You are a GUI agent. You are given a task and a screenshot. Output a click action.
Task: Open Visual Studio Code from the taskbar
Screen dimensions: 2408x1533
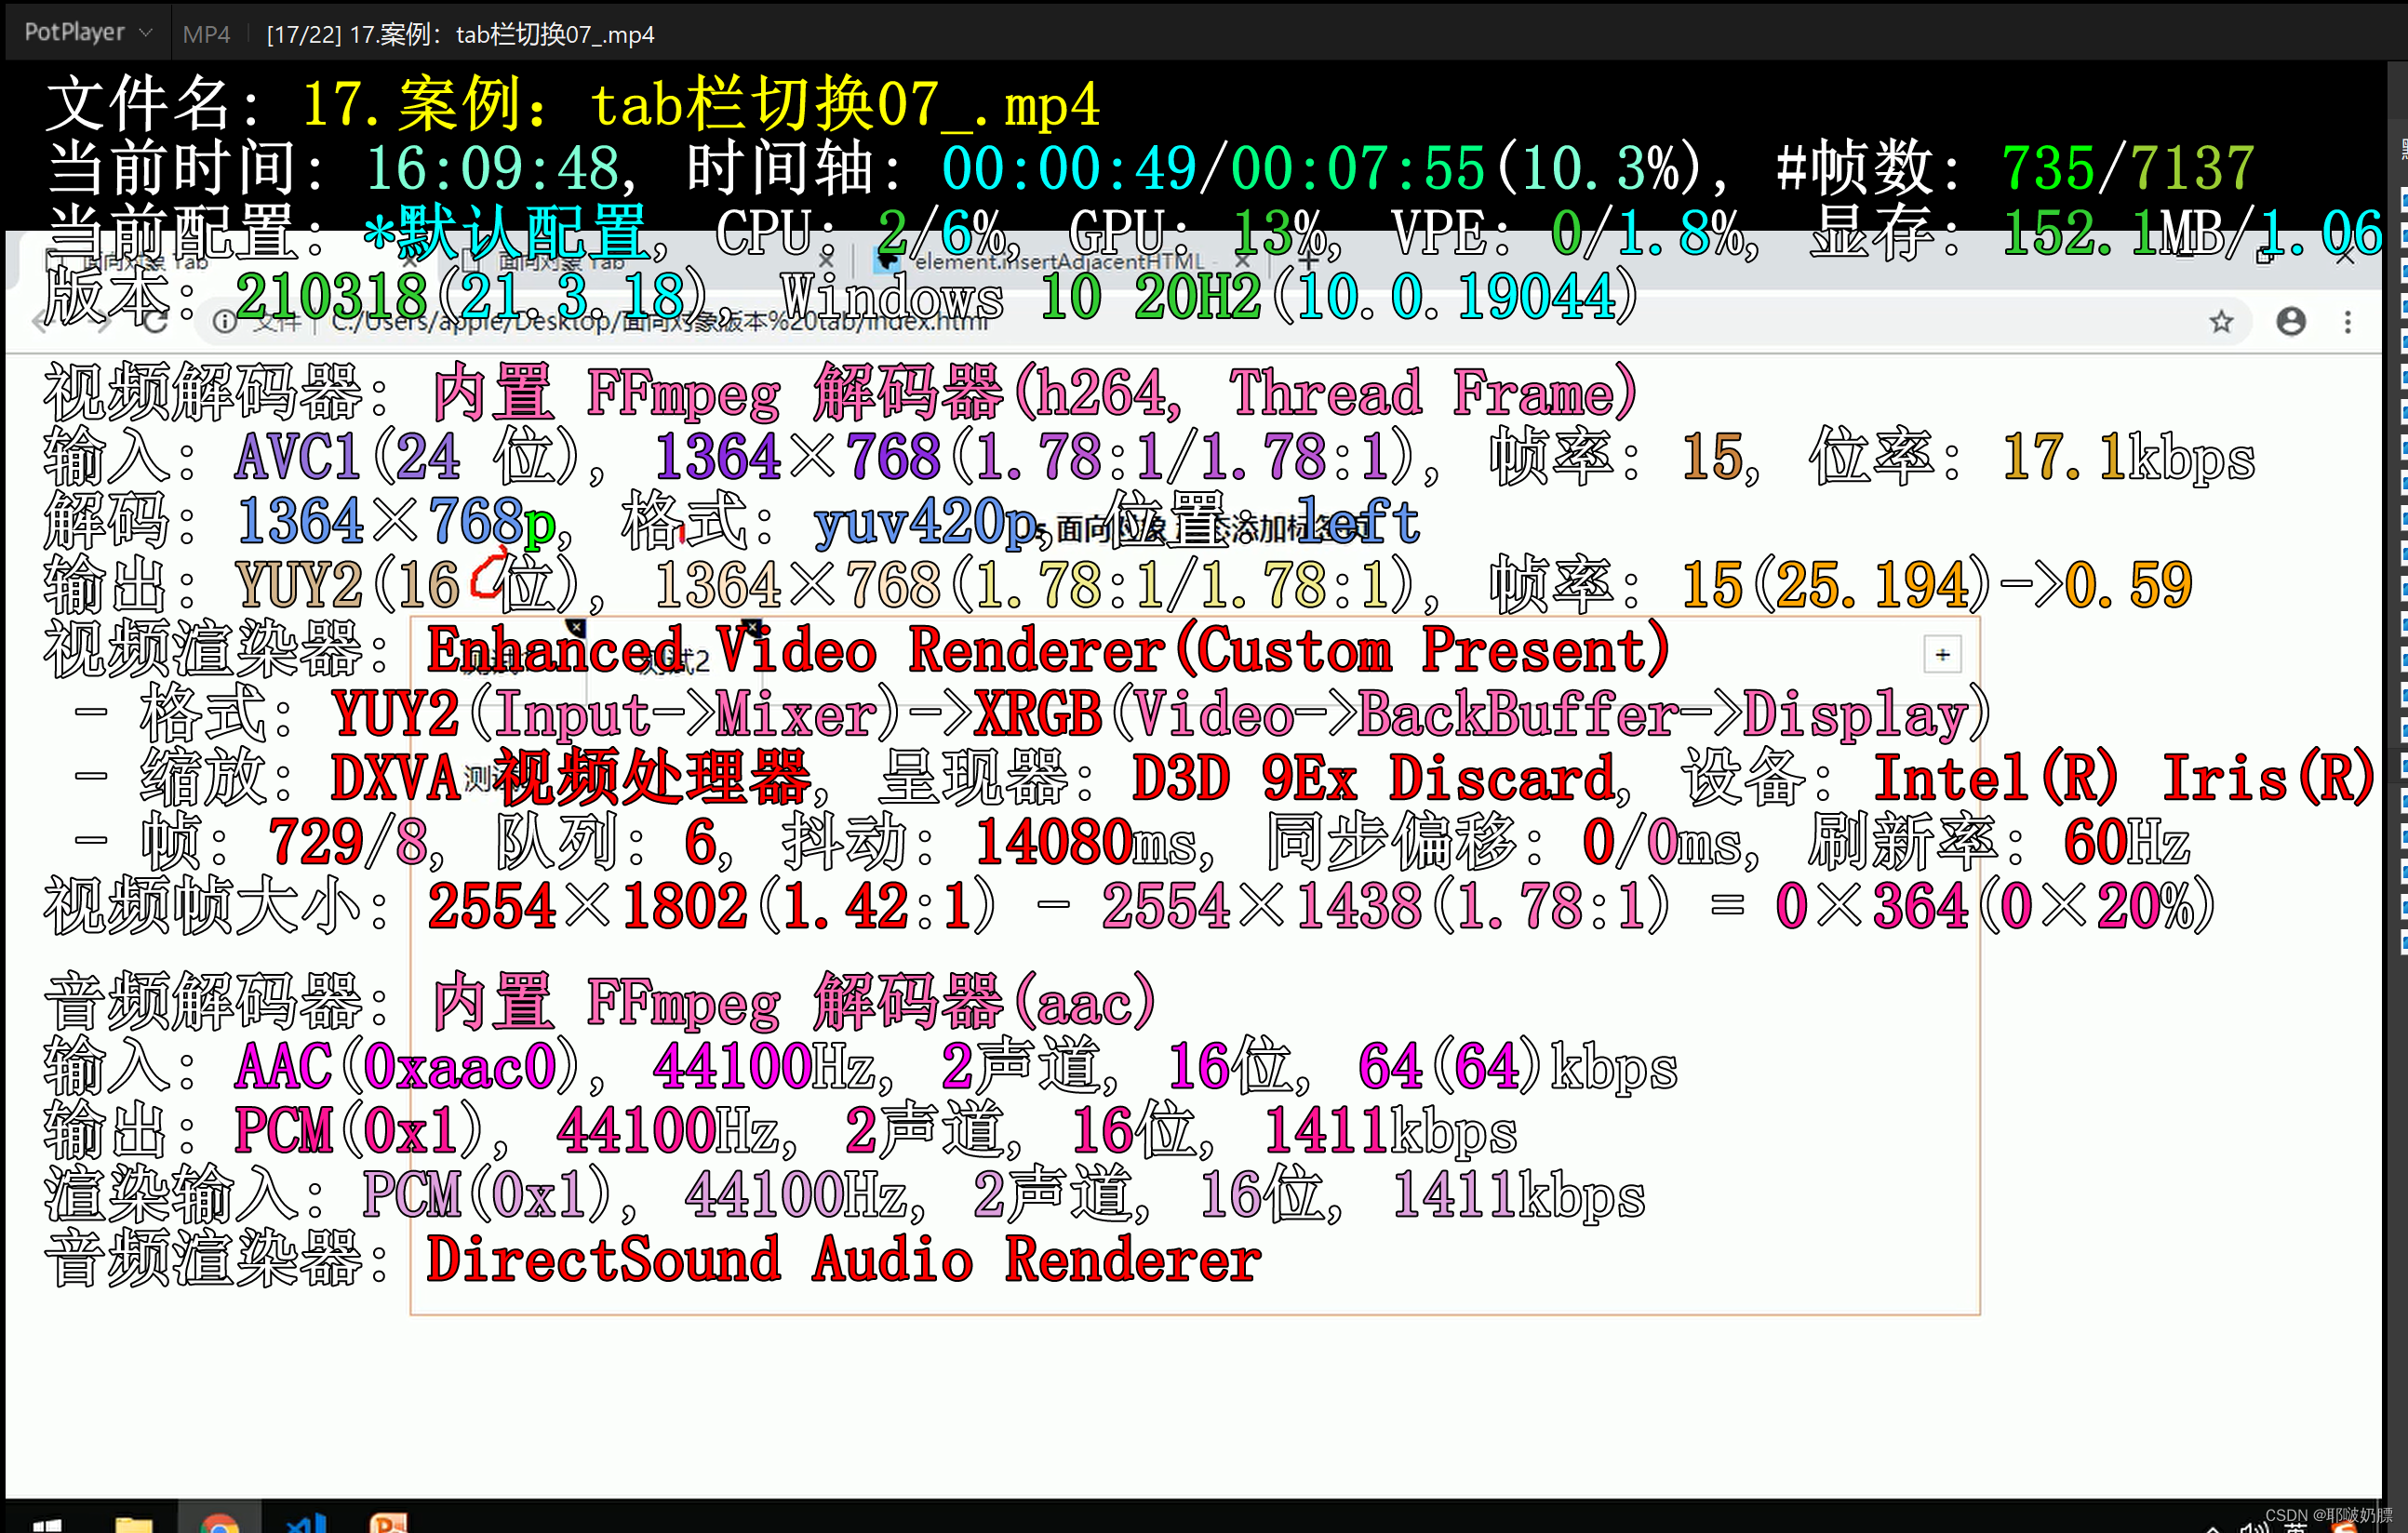306,1523
